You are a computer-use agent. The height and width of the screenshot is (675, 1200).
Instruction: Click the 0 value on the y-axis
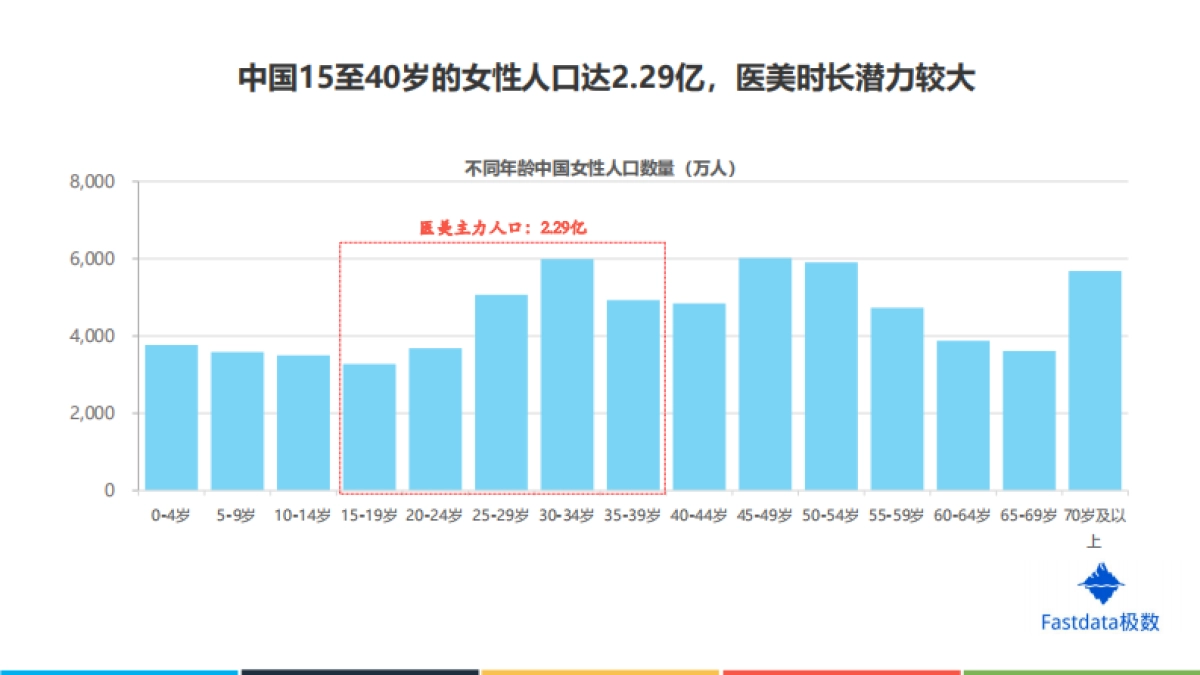tap(110, 489)
